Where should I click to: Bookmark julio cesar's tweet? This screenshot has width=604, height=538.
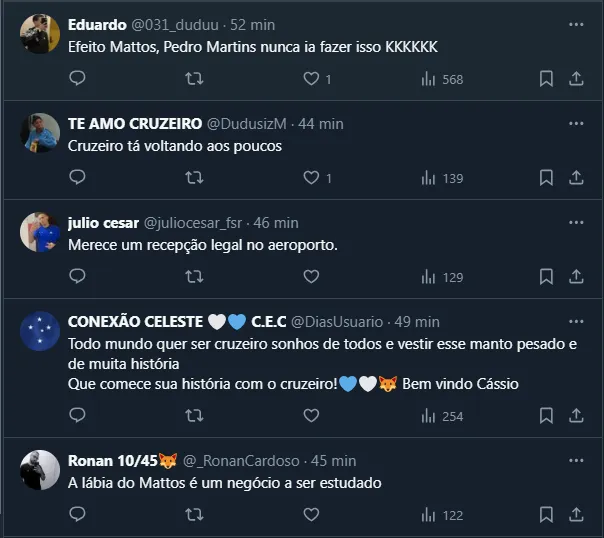coord(546,277)
